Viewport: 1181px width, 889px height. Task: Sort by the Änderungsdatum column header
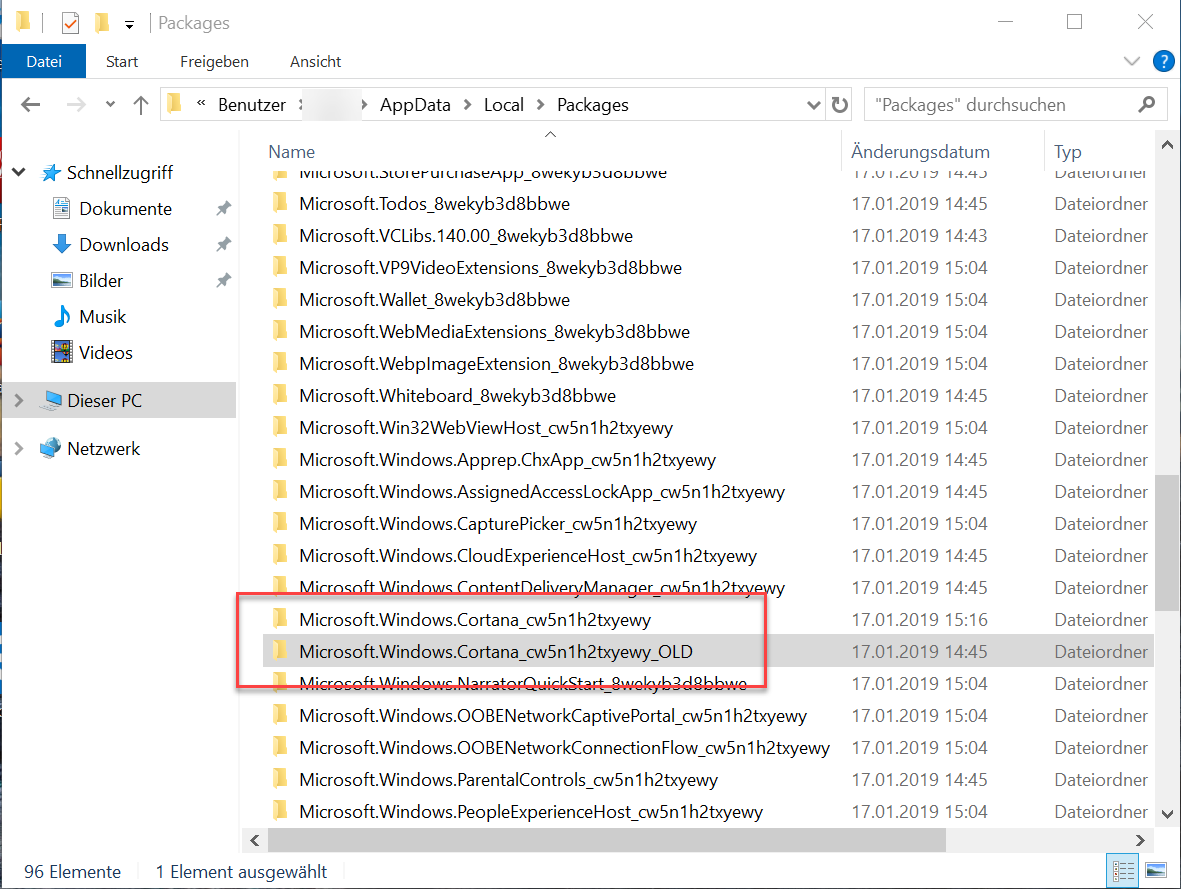point(920,152)
